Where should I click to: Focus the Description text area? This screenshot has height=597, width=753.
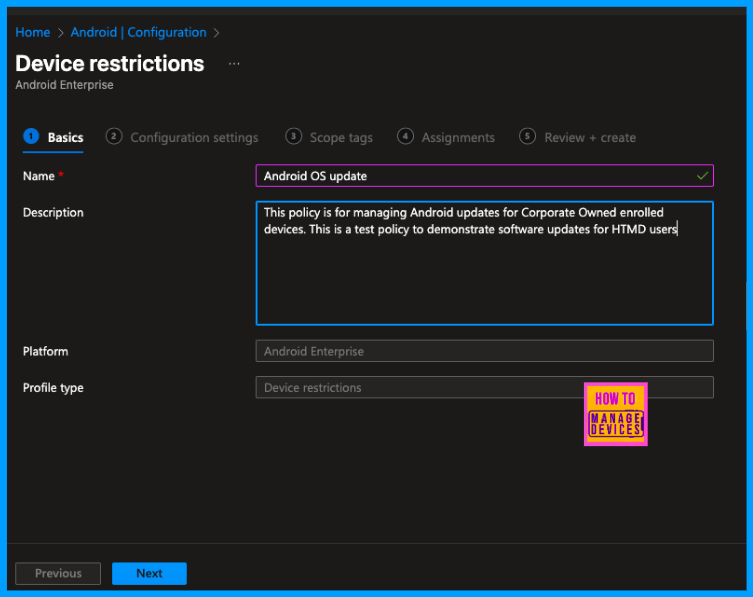pos(485,263)
